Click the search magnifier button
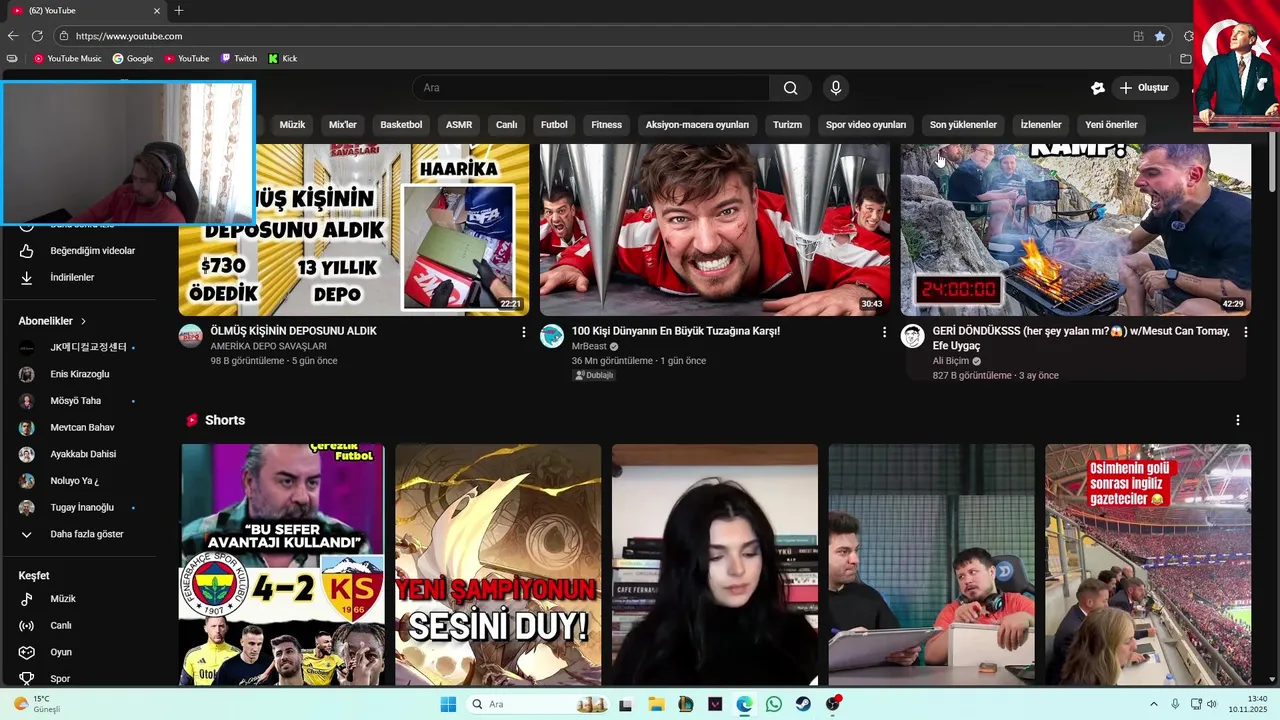The width and height of the screenshot is (1280, 720). point(790,88)
